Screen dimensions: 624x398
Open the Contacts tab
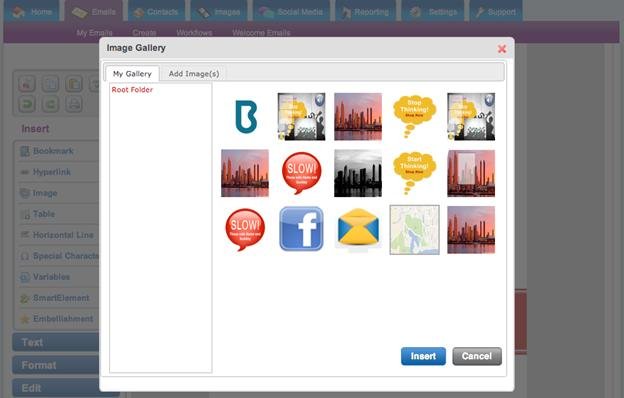point(156,12)
